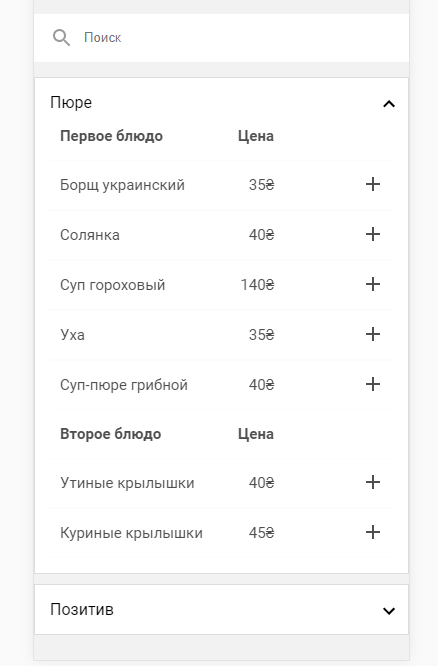Add Борщ украинский with plus icon
The image size is (438, 666).
[373, 184]
